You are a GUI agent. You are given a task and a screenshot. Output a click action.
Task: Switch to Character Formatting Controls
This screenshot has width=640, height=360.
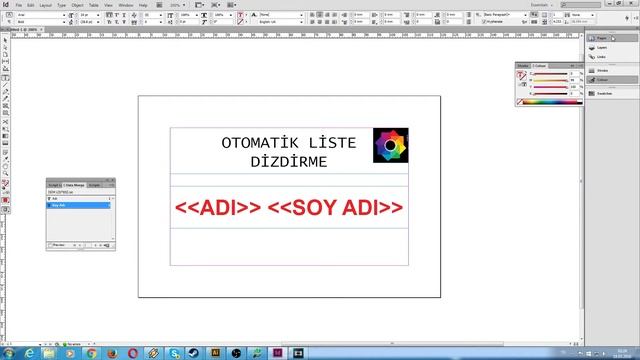pyautogui.click(x=9, y=15)
